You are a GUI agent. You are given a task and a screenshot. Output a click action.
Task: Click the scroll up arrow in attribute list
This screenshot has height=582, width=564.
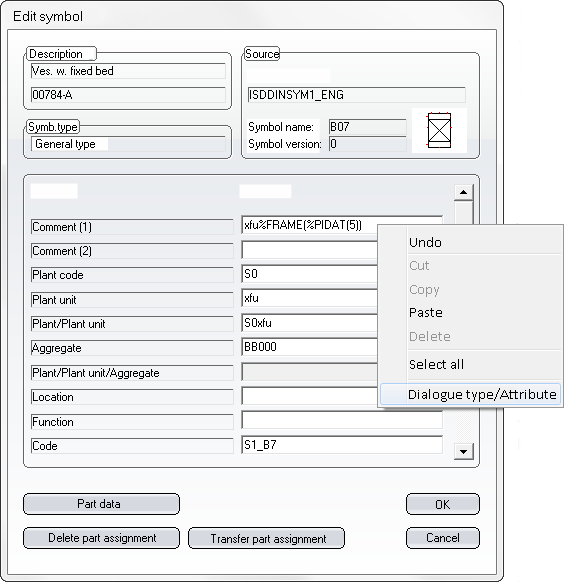point(463,192)
